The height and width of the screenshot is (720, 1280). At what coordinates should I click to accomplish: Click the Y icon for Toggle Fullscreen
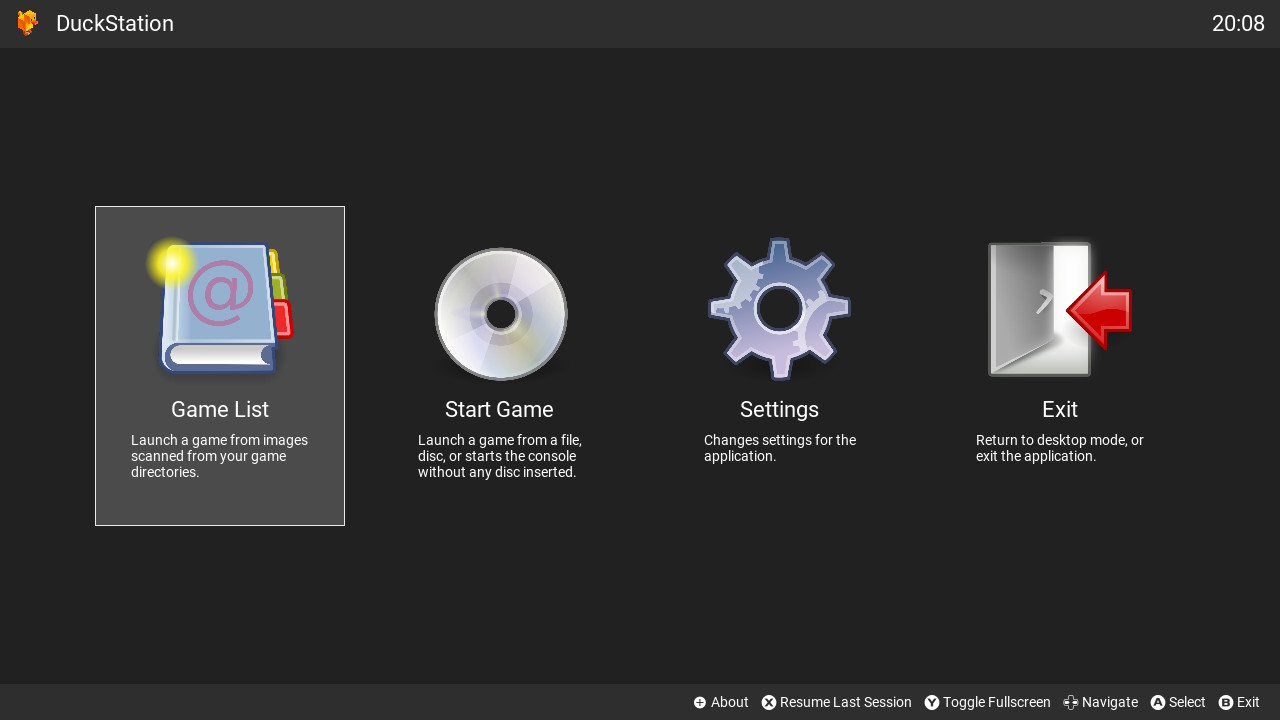point(932,702)
